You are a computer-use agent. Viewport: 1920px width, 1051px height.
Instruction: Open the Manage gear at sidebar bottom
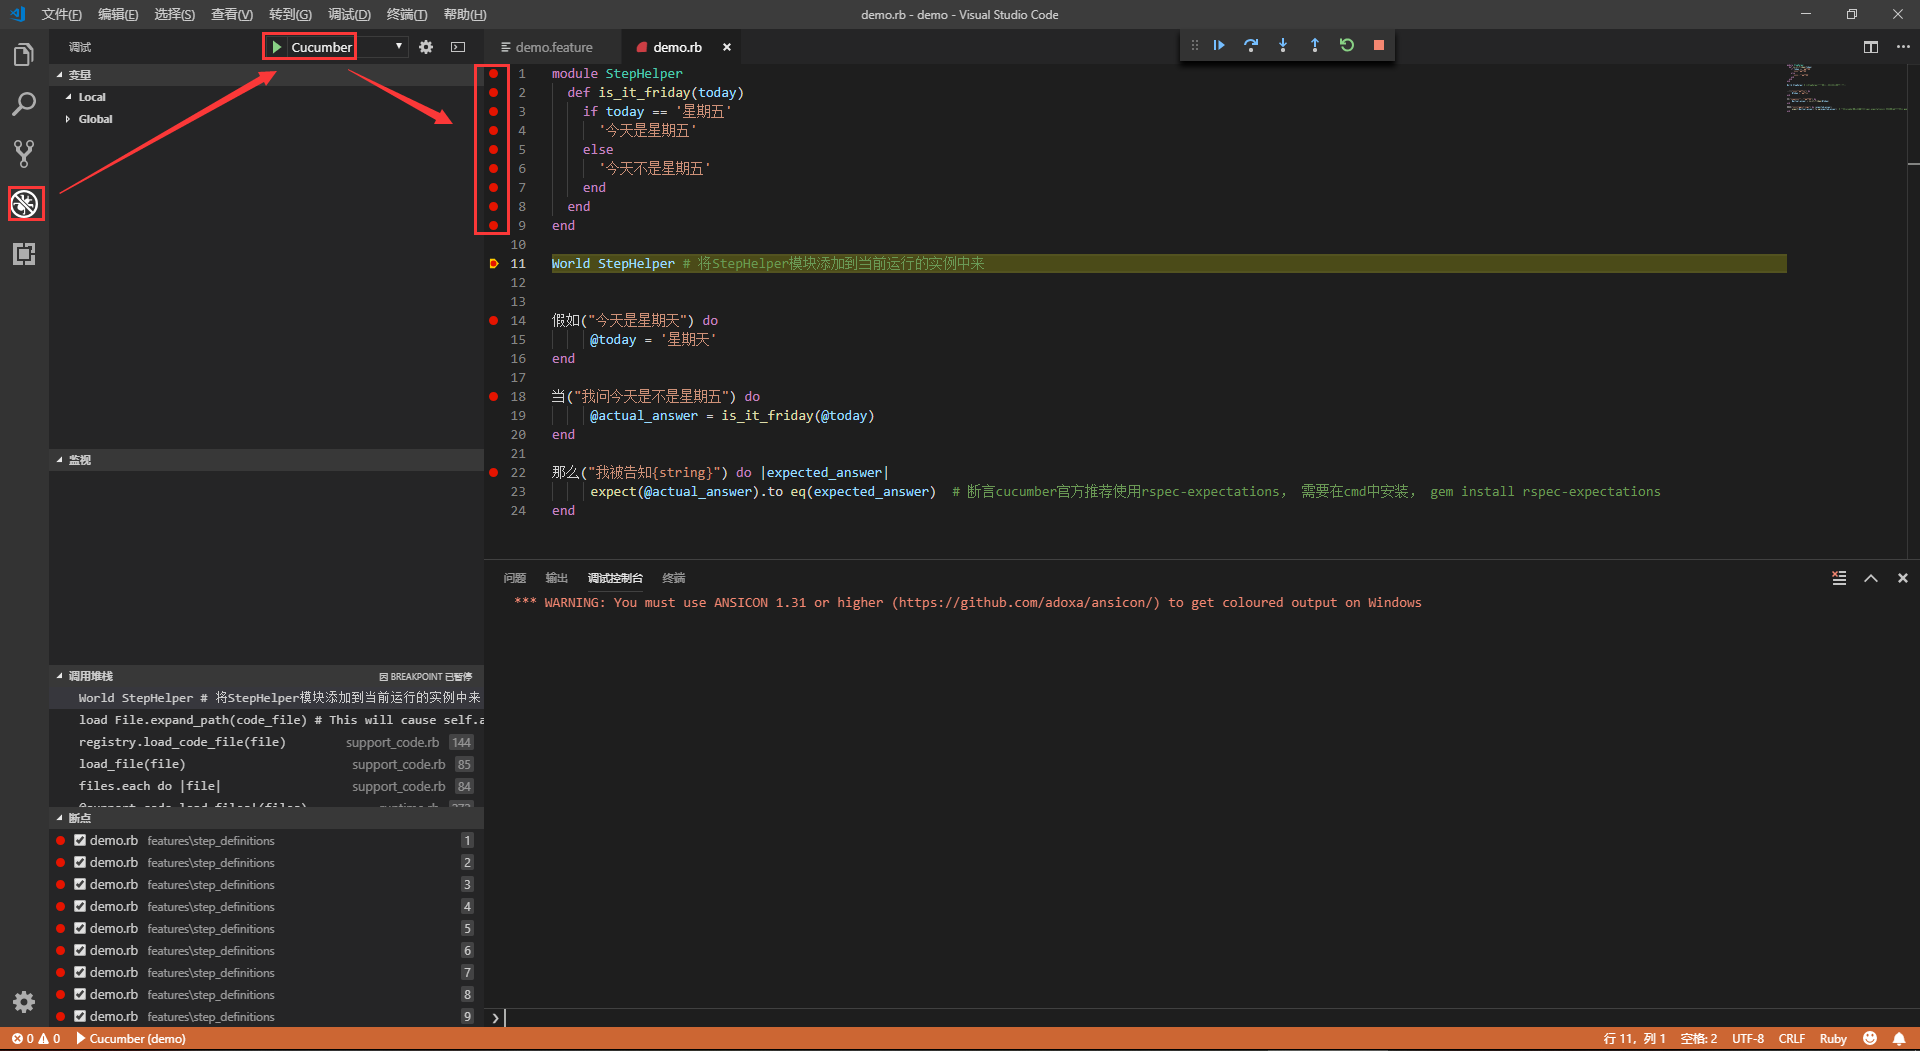click(x=24, y=1002)
